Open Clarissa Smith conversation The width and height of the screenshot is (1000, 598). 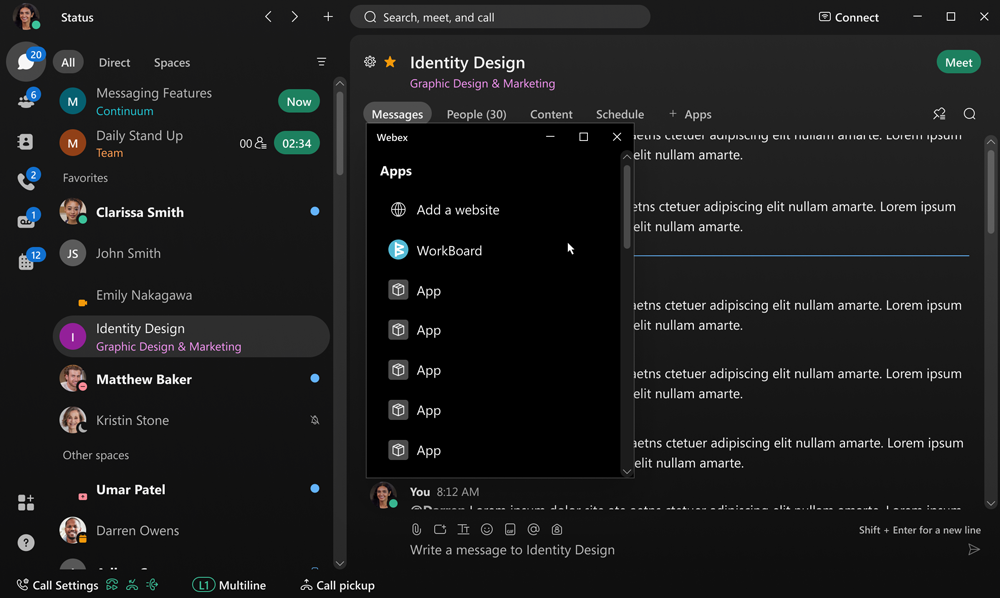pos(191,212)
